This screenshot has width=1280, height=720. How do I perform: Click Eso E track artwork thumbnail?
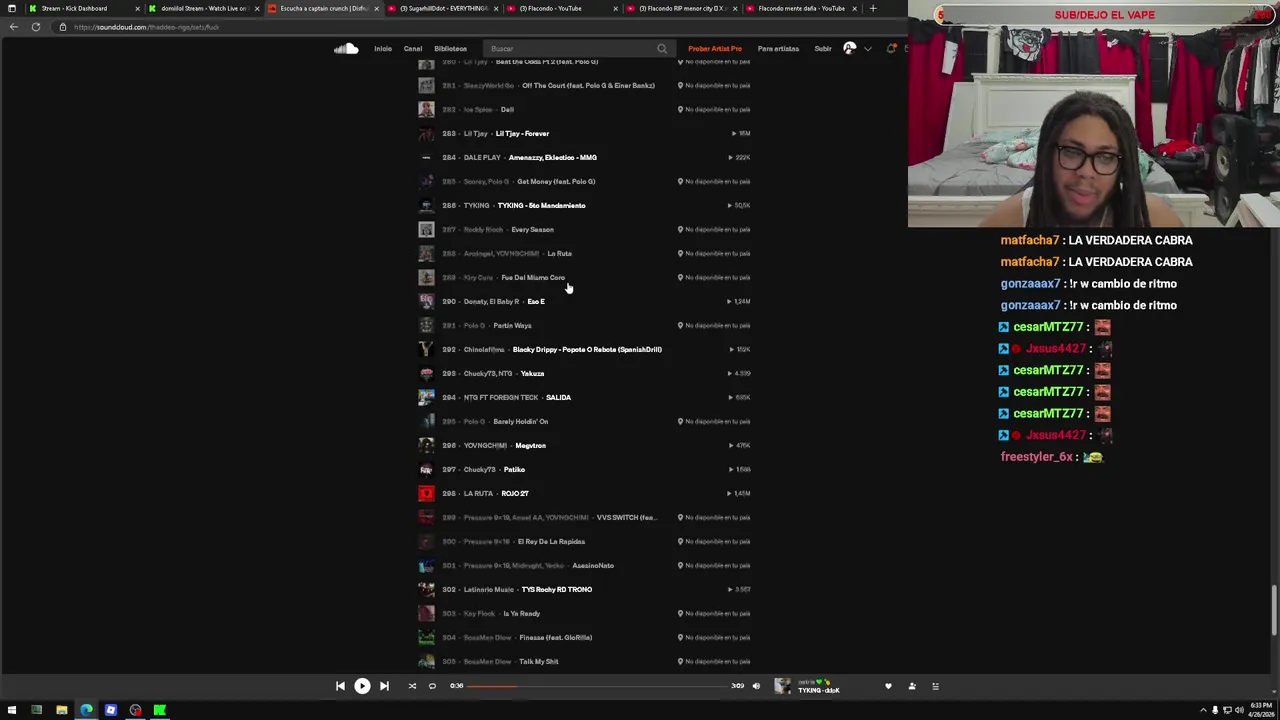click(x=426, y=301)
